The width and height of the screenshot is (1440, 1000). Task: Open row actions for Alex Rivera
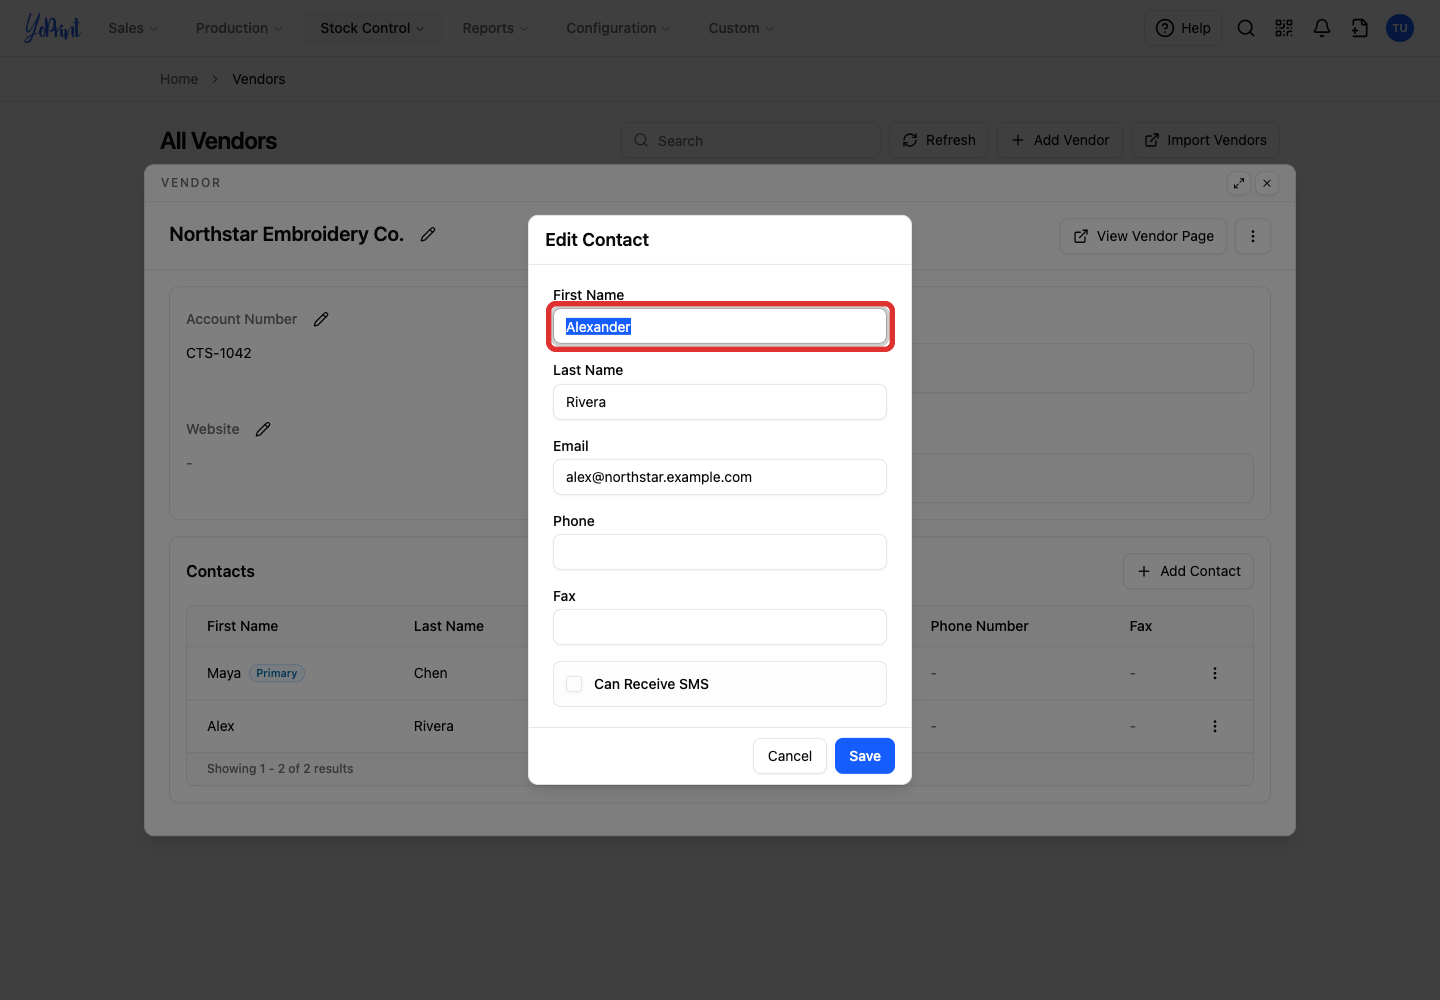tap(1215, 726)
